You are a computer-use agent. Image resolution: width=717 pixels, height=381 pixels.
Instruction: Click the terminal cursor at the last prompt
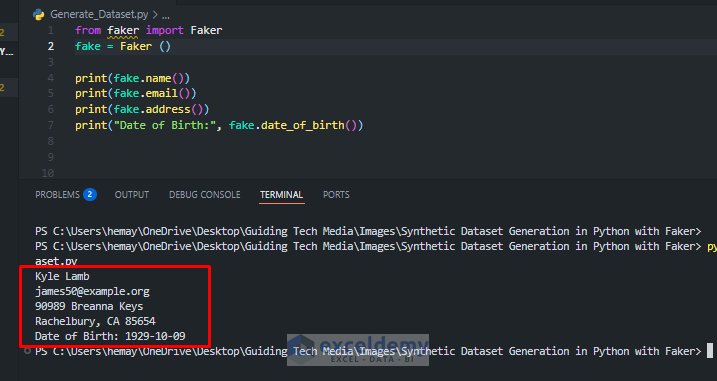(x=710, y=351)
